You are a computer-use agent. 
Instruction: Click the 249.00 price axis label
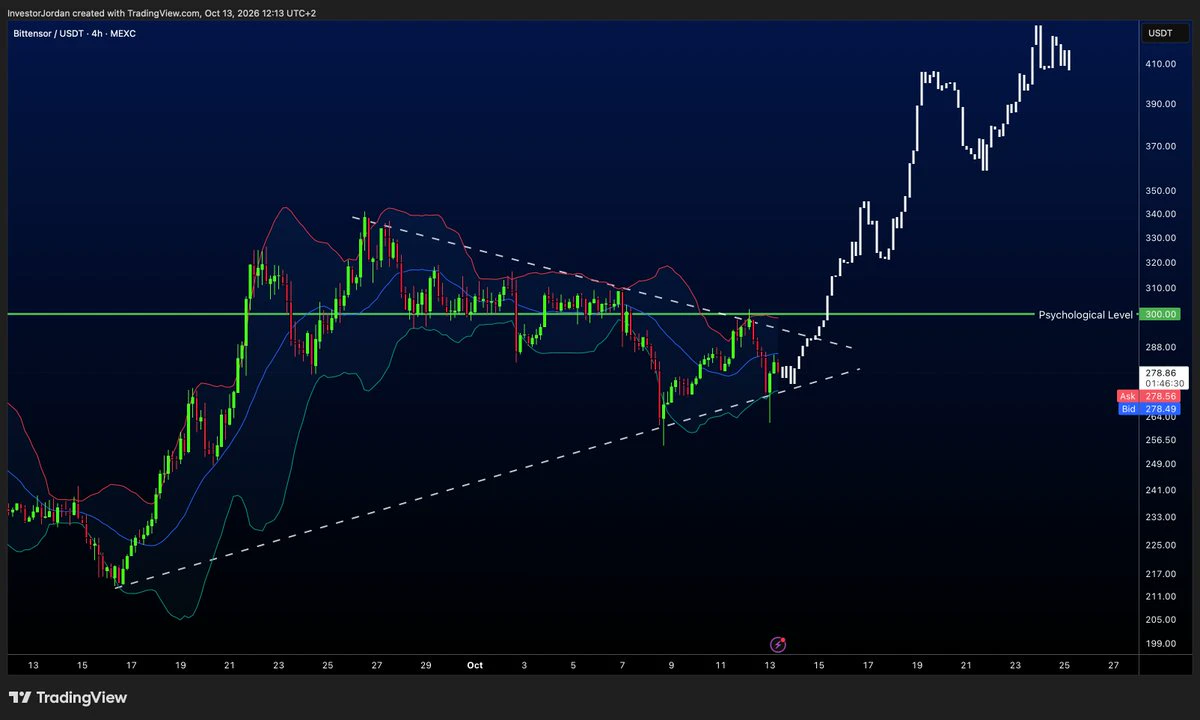(1160, 464)
